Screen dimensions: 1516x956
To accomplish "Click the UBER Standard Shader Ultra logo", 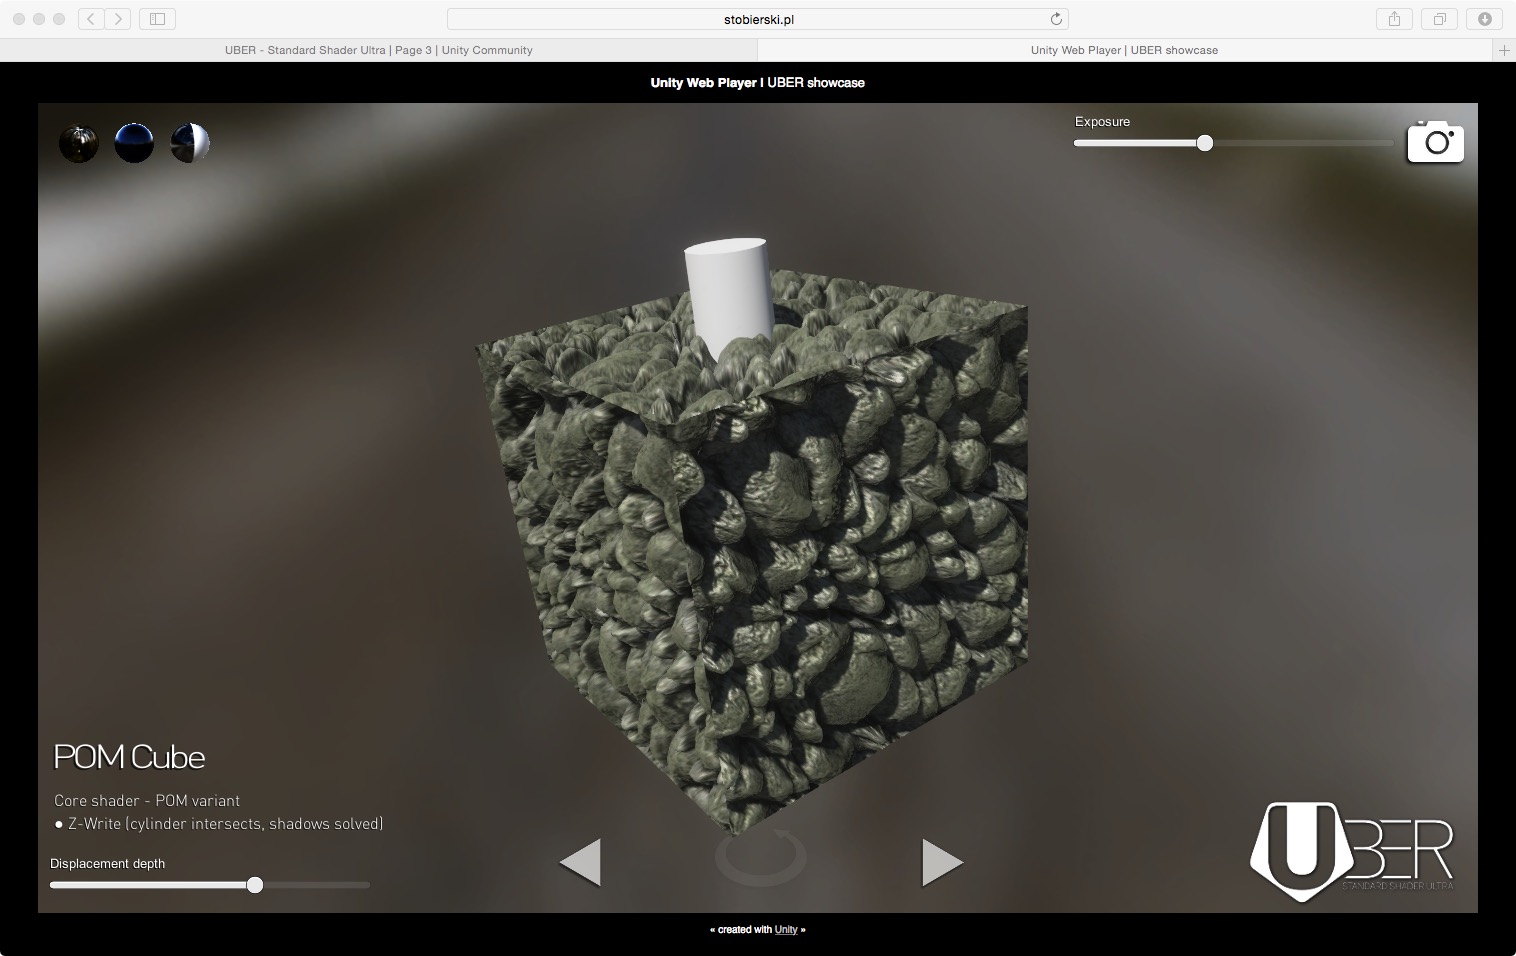I will pyautogui.click(x=1352, y=851).
